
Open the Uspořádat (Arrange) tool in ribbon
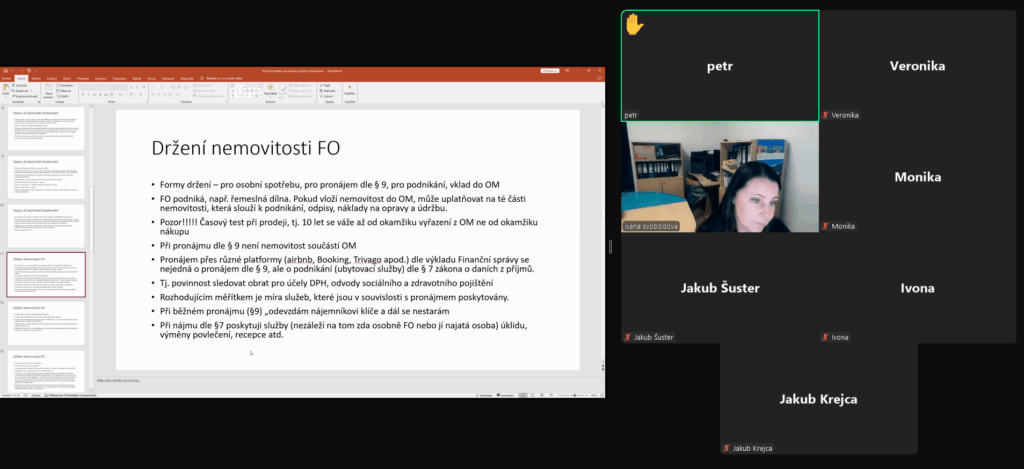point(270,90)
